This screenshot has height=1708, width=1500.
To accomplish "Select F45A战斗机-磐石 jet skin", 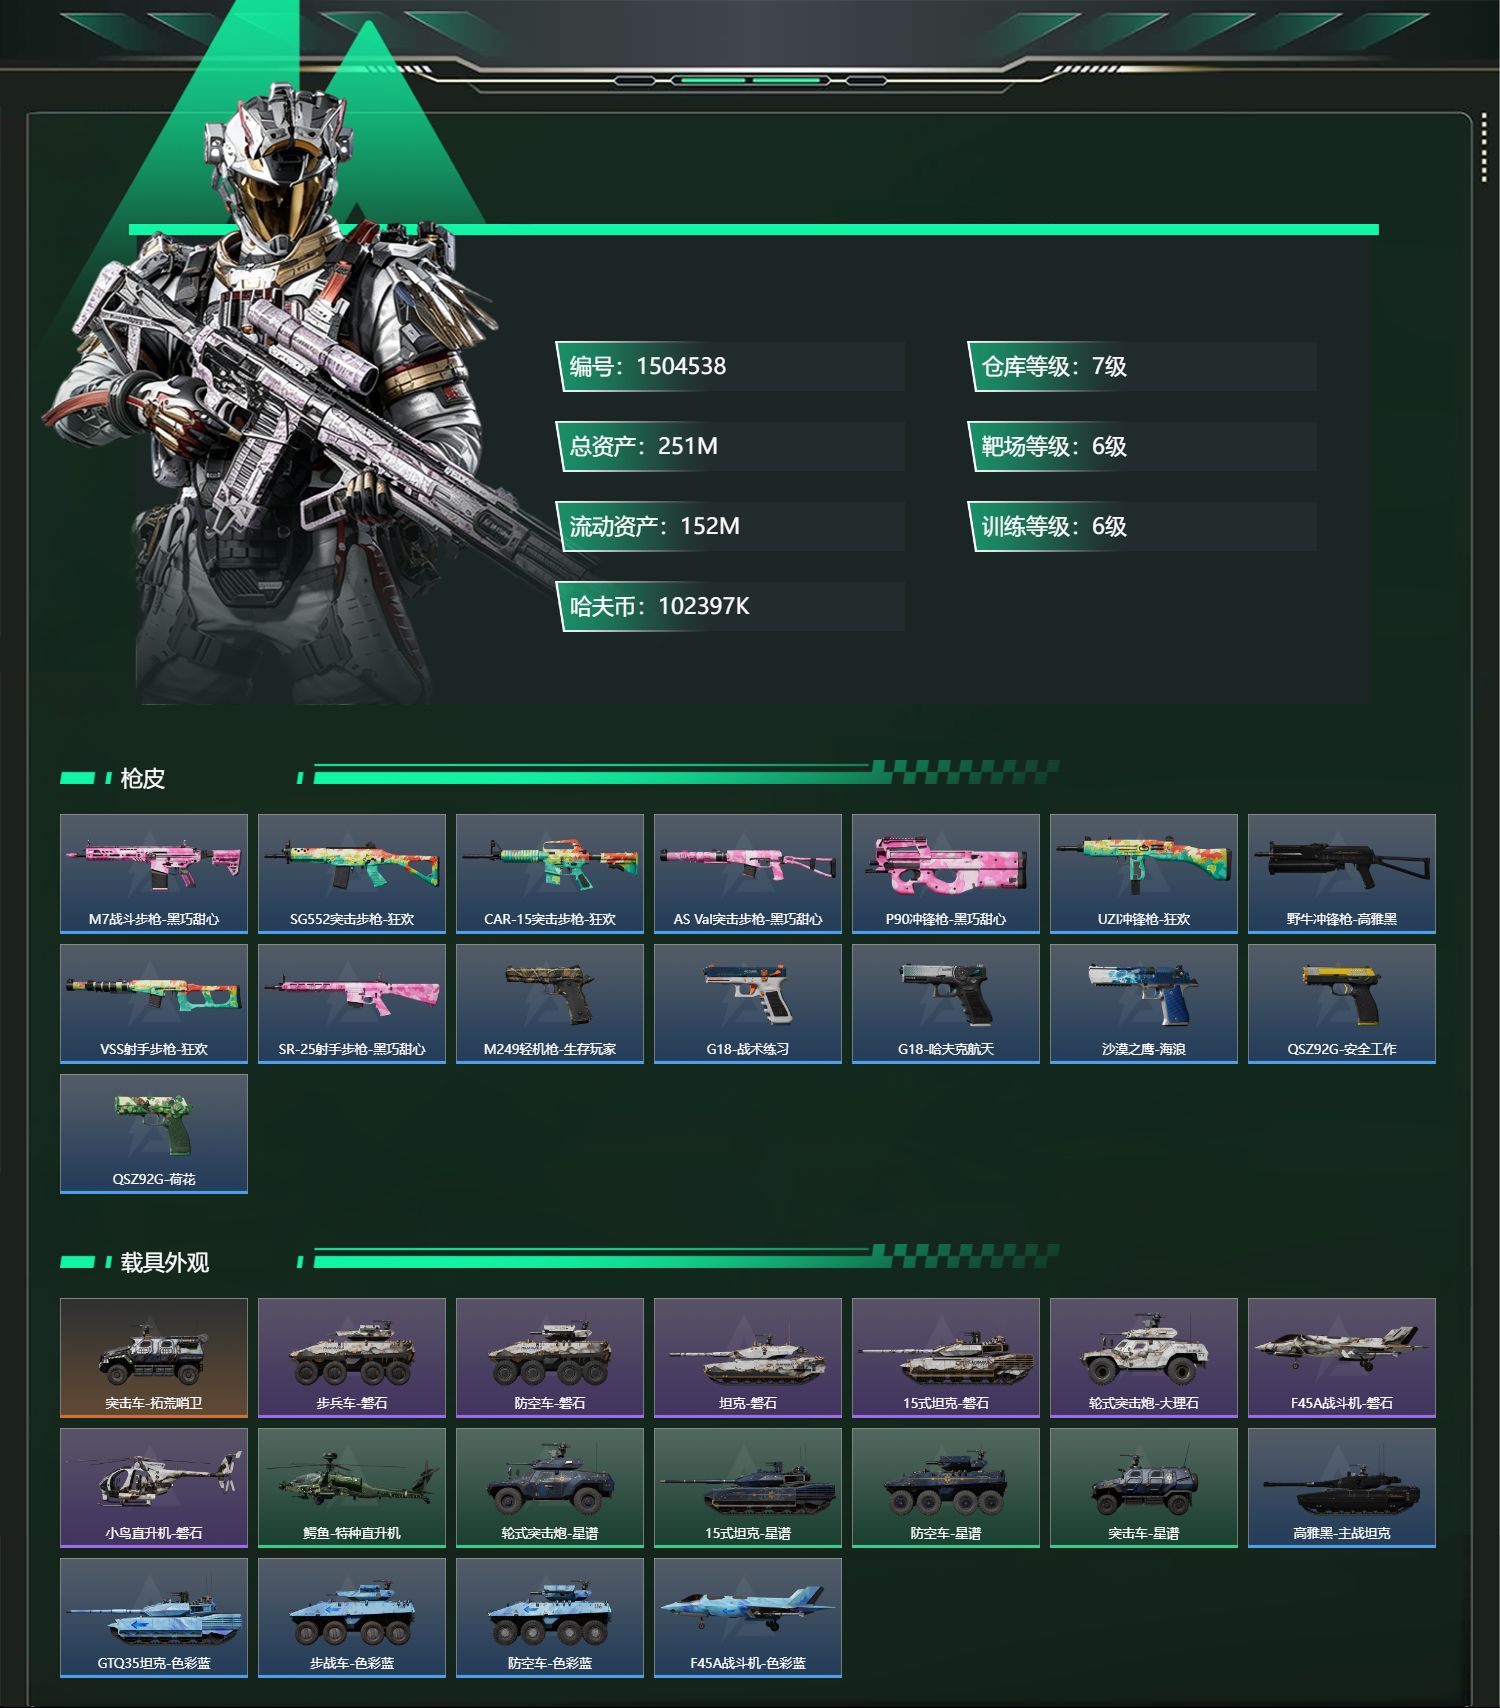I will [1342, 1358].
